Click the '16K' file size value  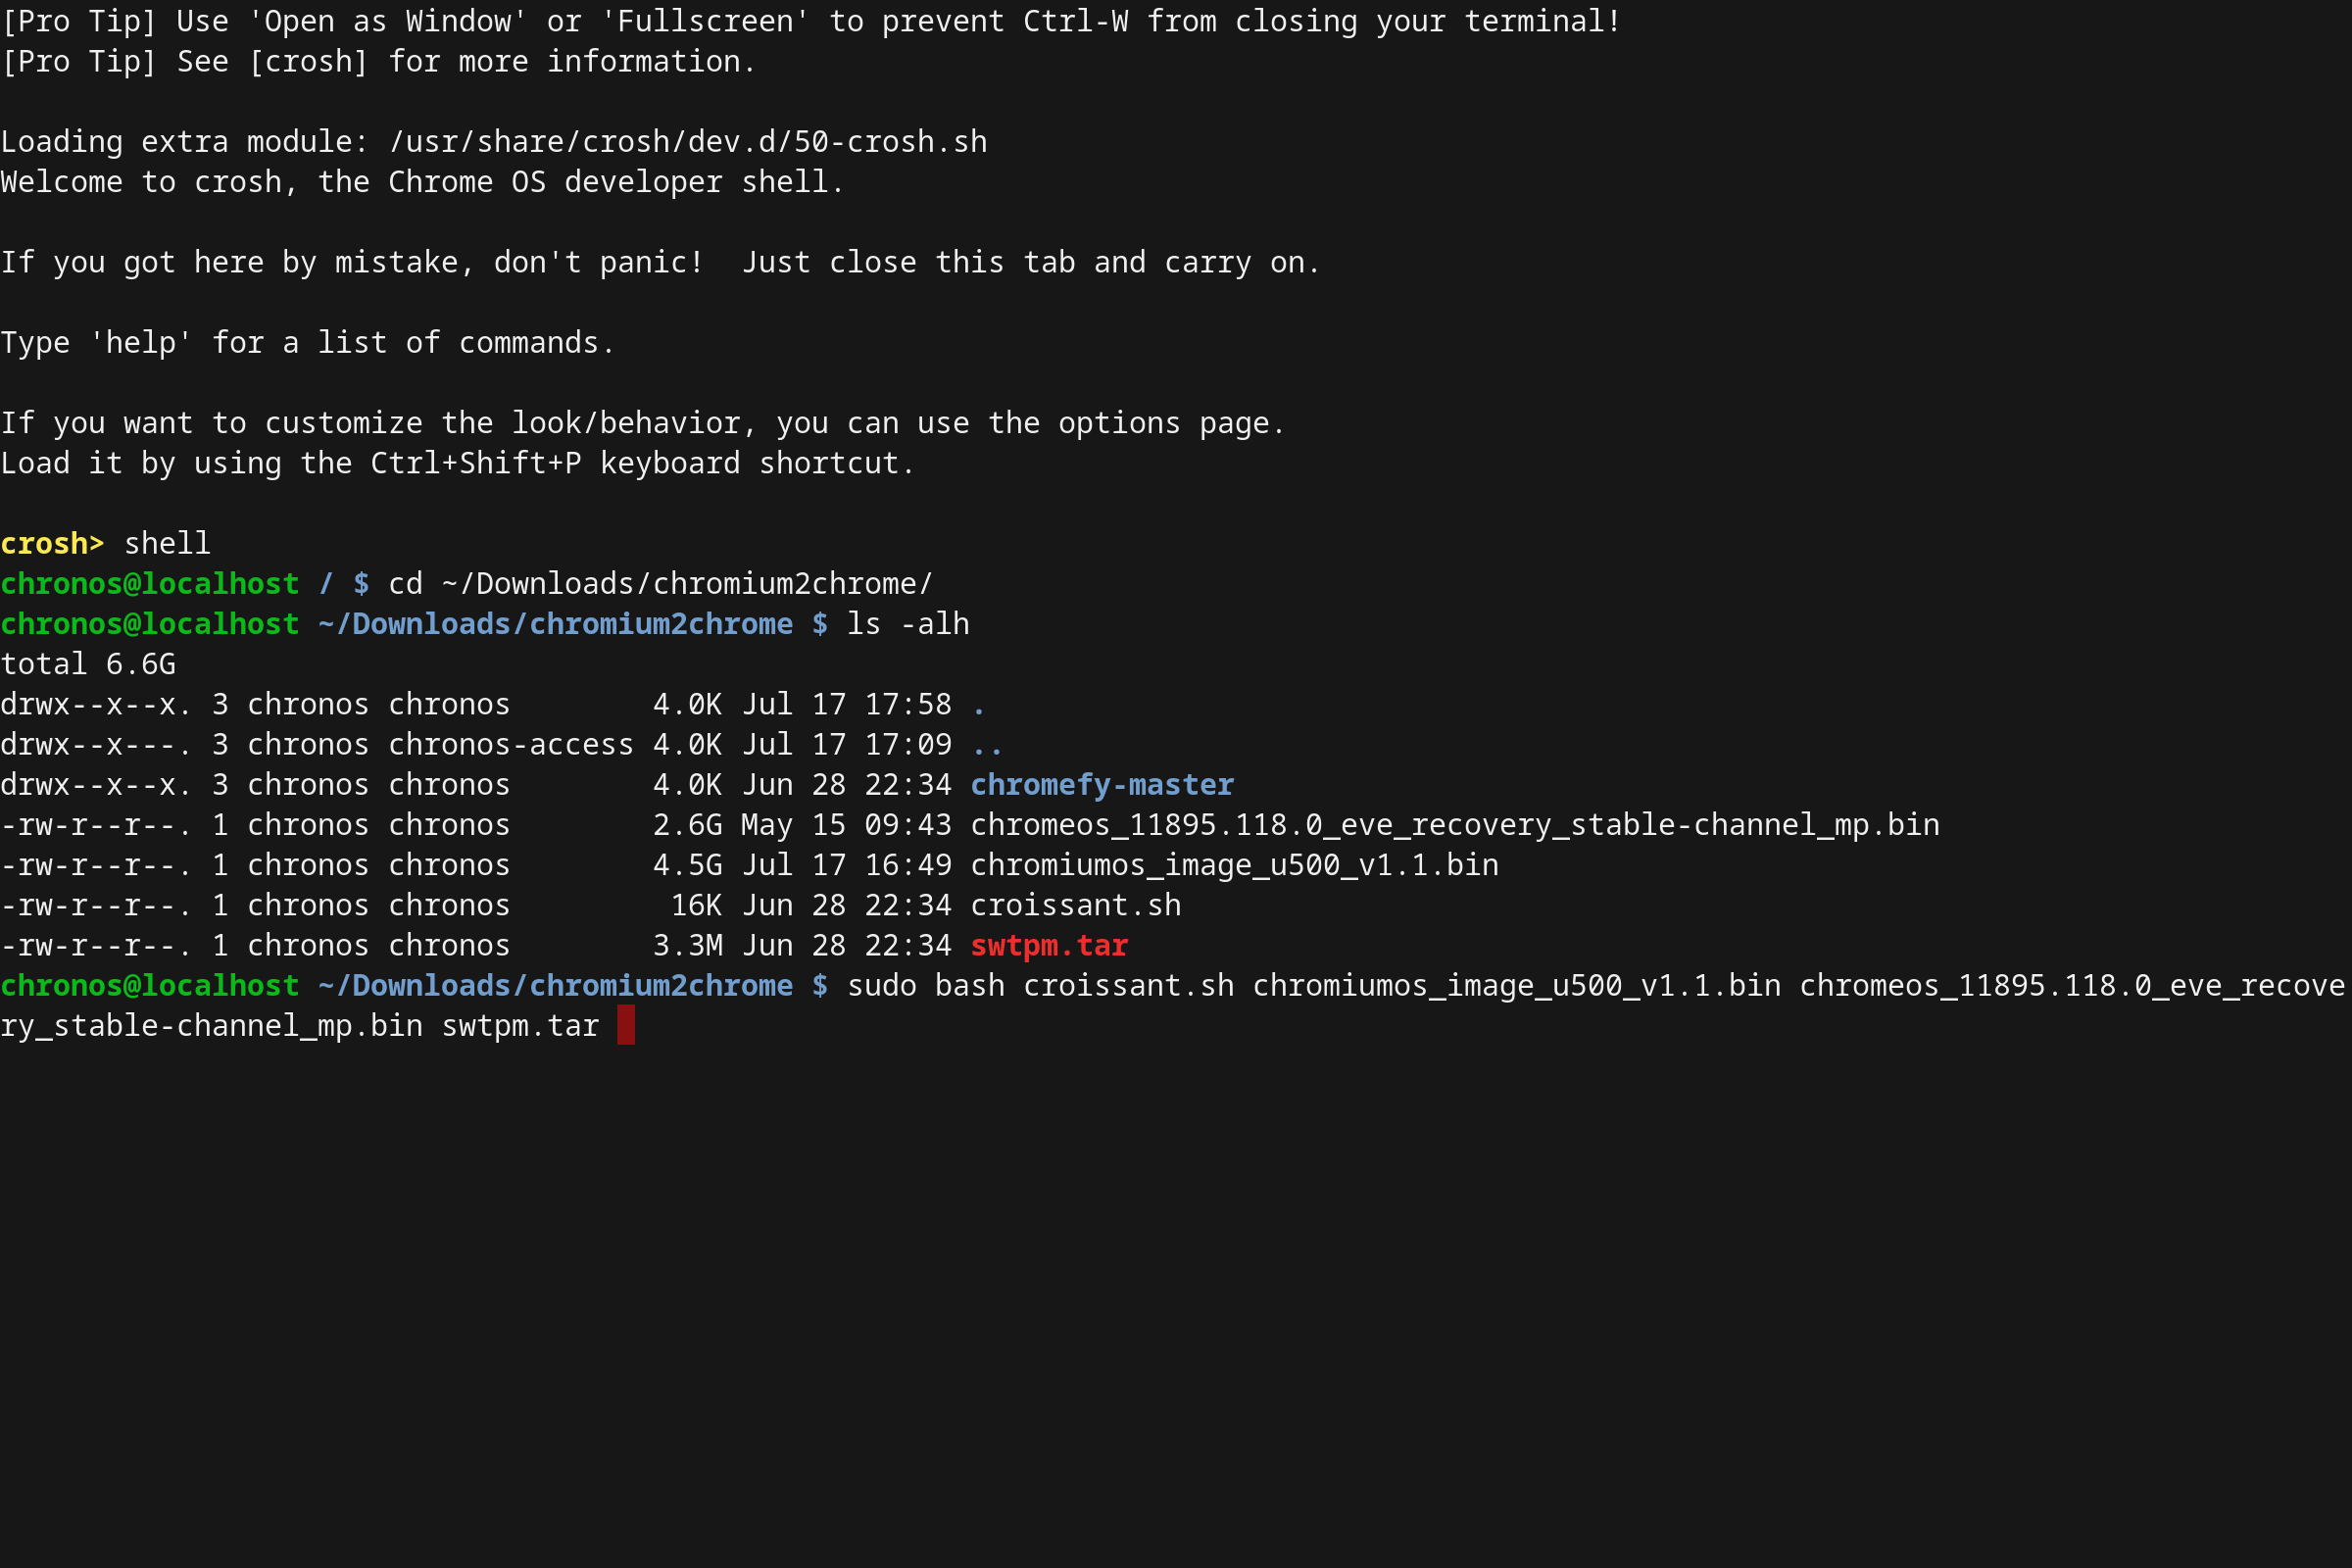696,905
